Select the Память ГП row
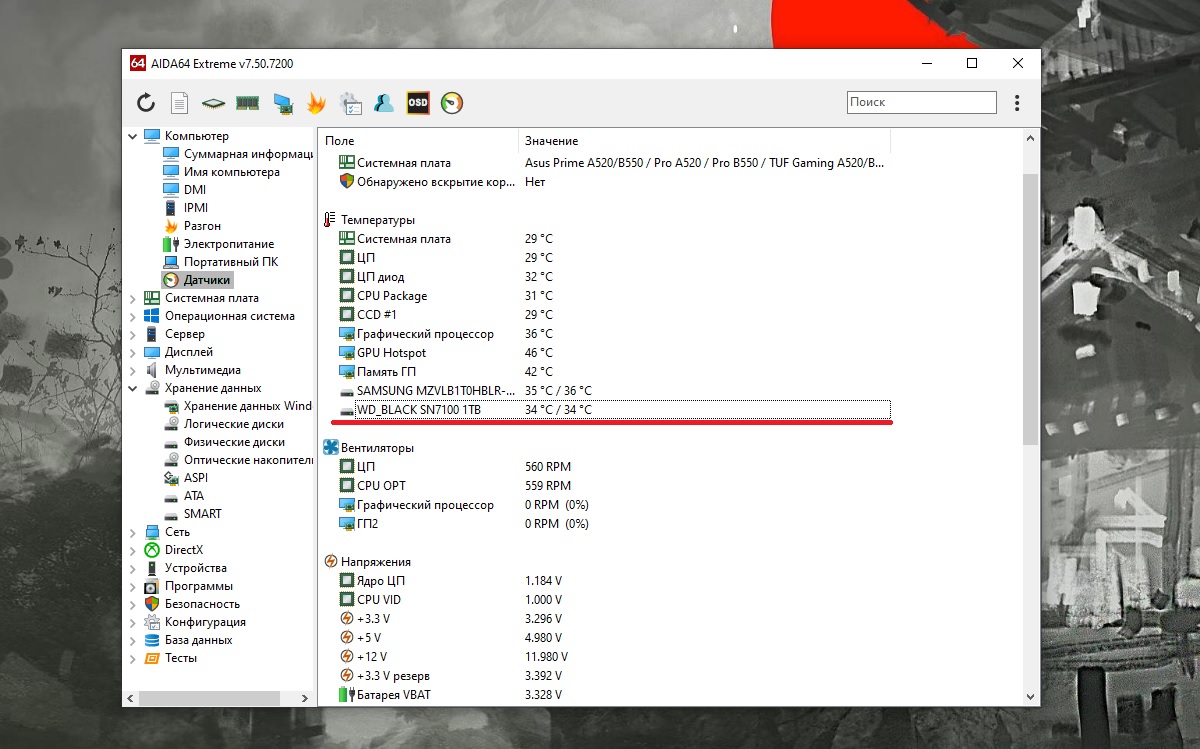This screenshot has width=1200, height=749. coord(614,372)
